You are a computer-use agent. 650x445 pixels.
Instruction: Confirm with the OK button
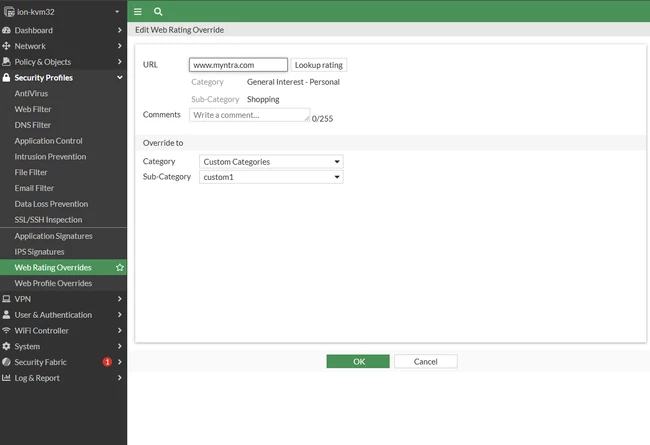358,361
